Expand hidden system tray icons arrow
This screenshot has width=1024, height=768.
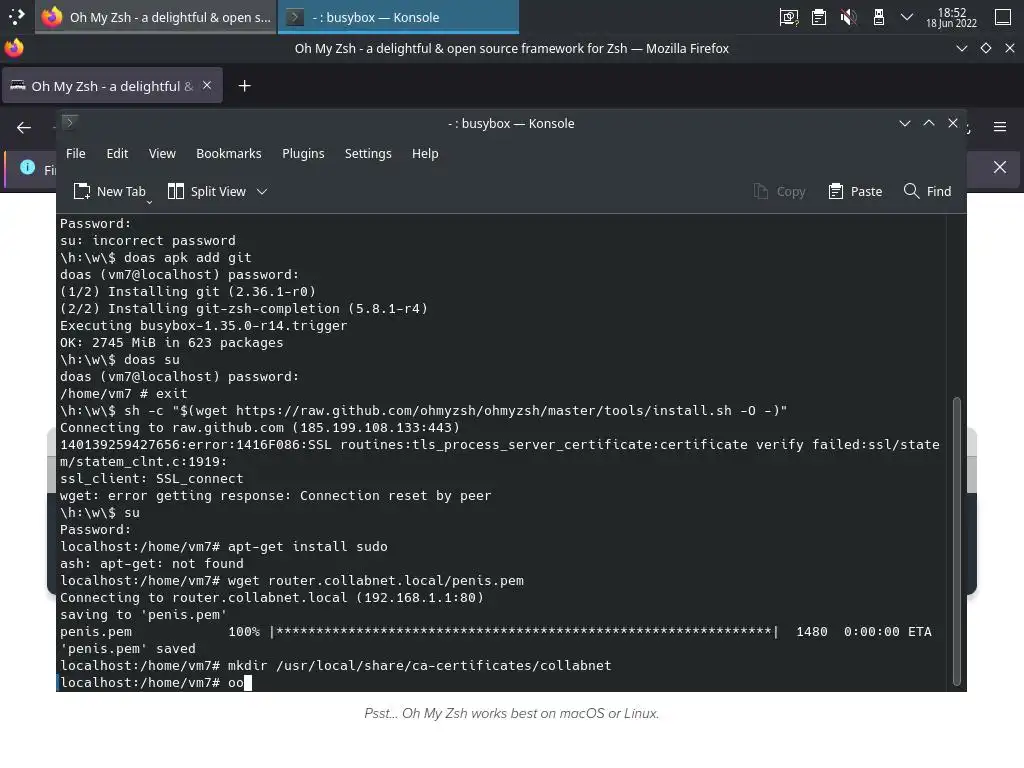click(906, 17)
